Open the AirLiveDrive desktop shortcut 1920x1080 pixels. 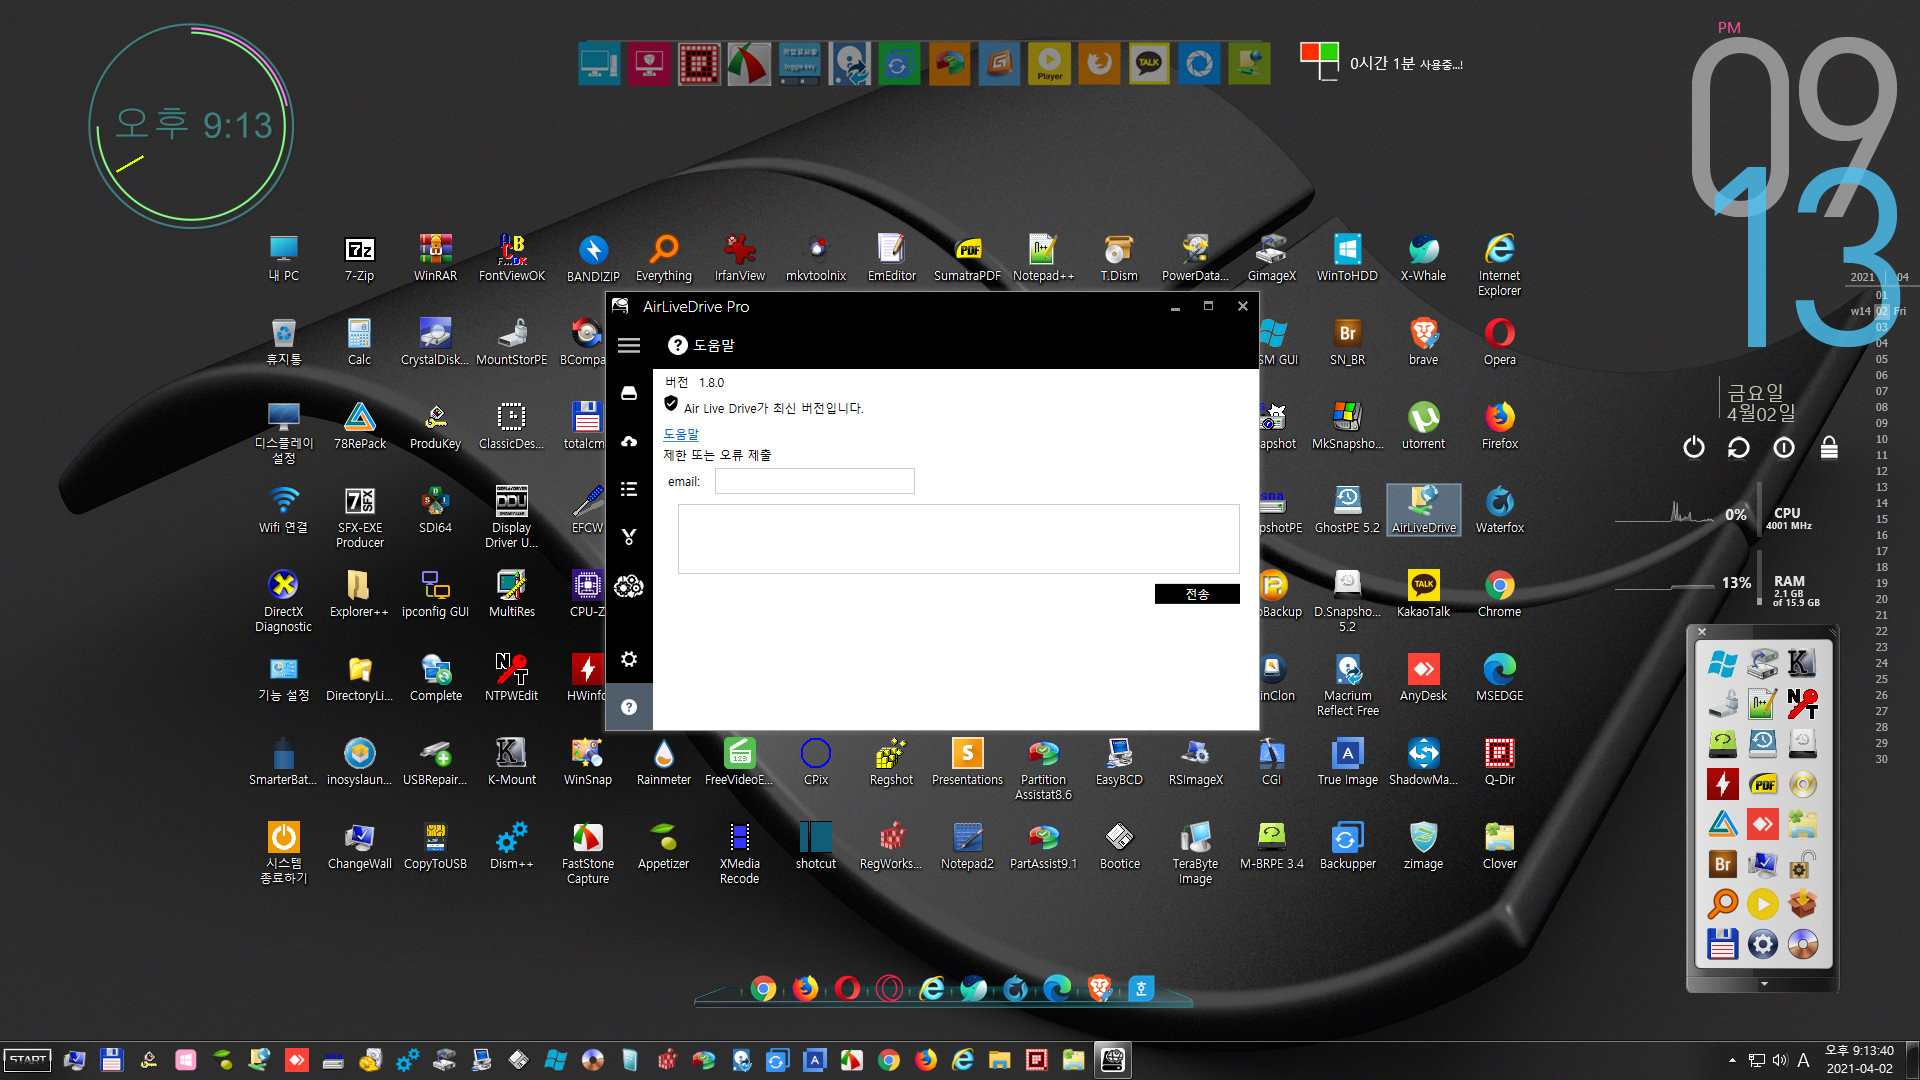click(x=1423, y=509)
